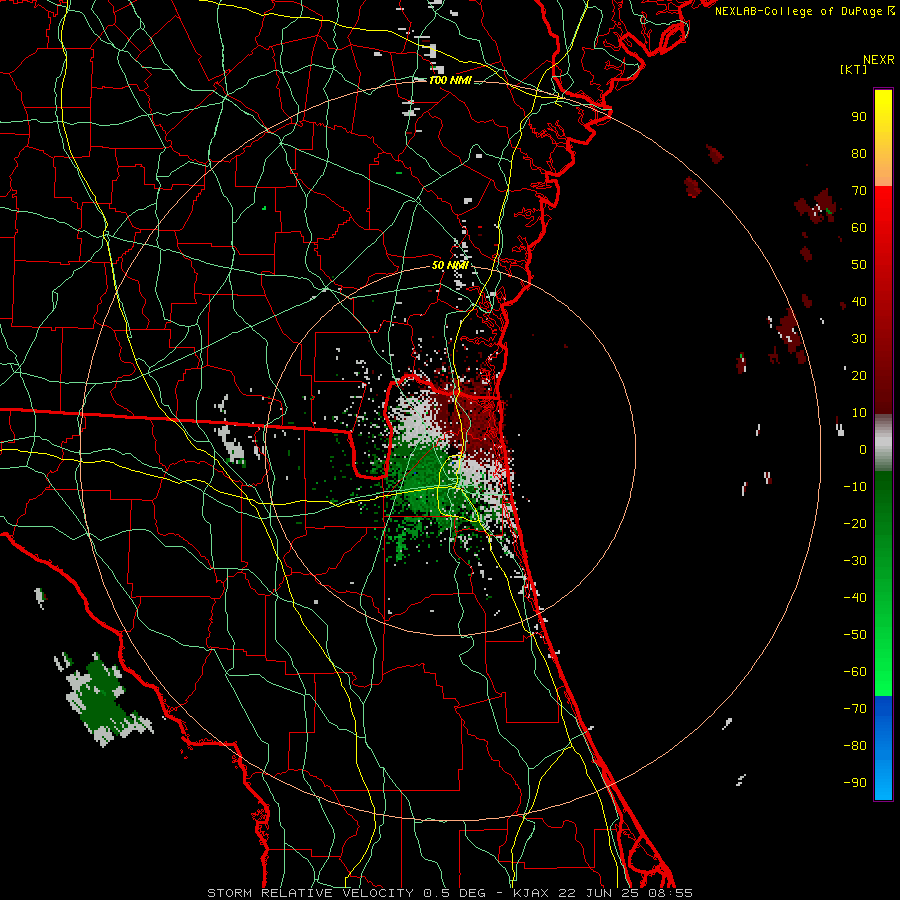Viewport: 900px width, 900px height.
Task: Pick the gray near-zero color bar segment
Action: [883, 443]
